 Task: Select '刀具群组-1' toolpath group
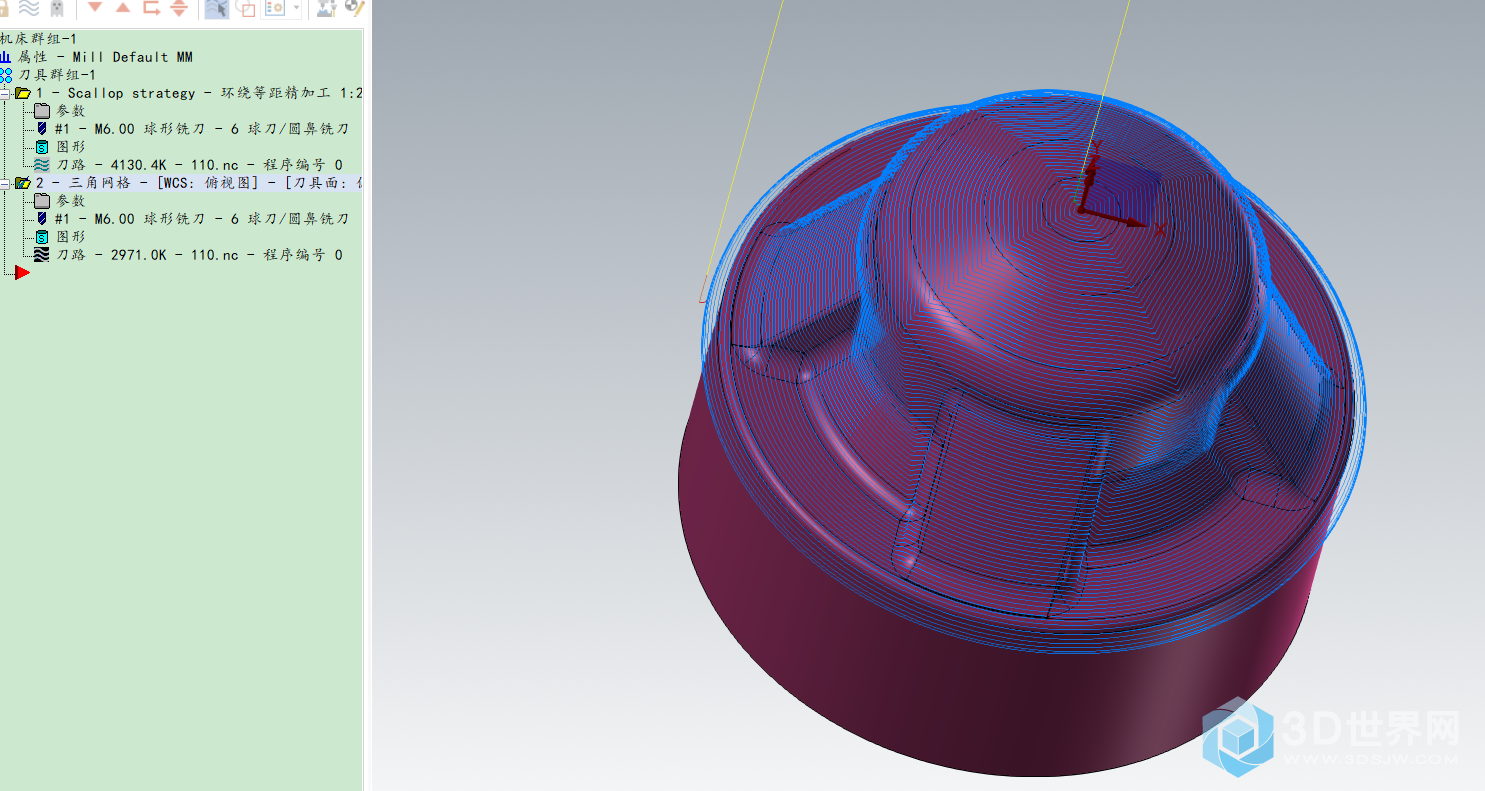pyautogui.click(x=57, y=75)
